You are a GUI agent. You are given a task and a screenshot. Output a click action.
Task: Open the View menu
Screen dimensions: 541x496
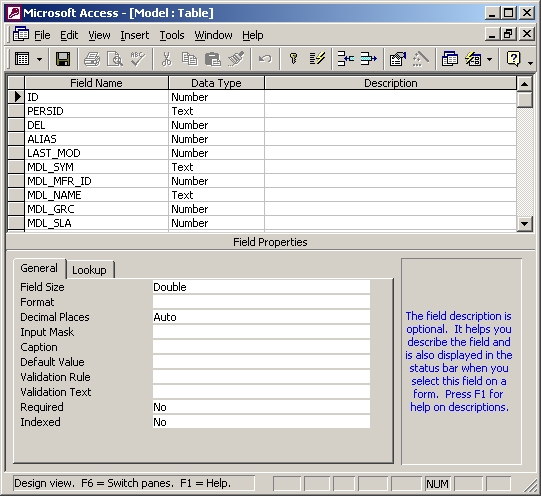click(99, 35)
